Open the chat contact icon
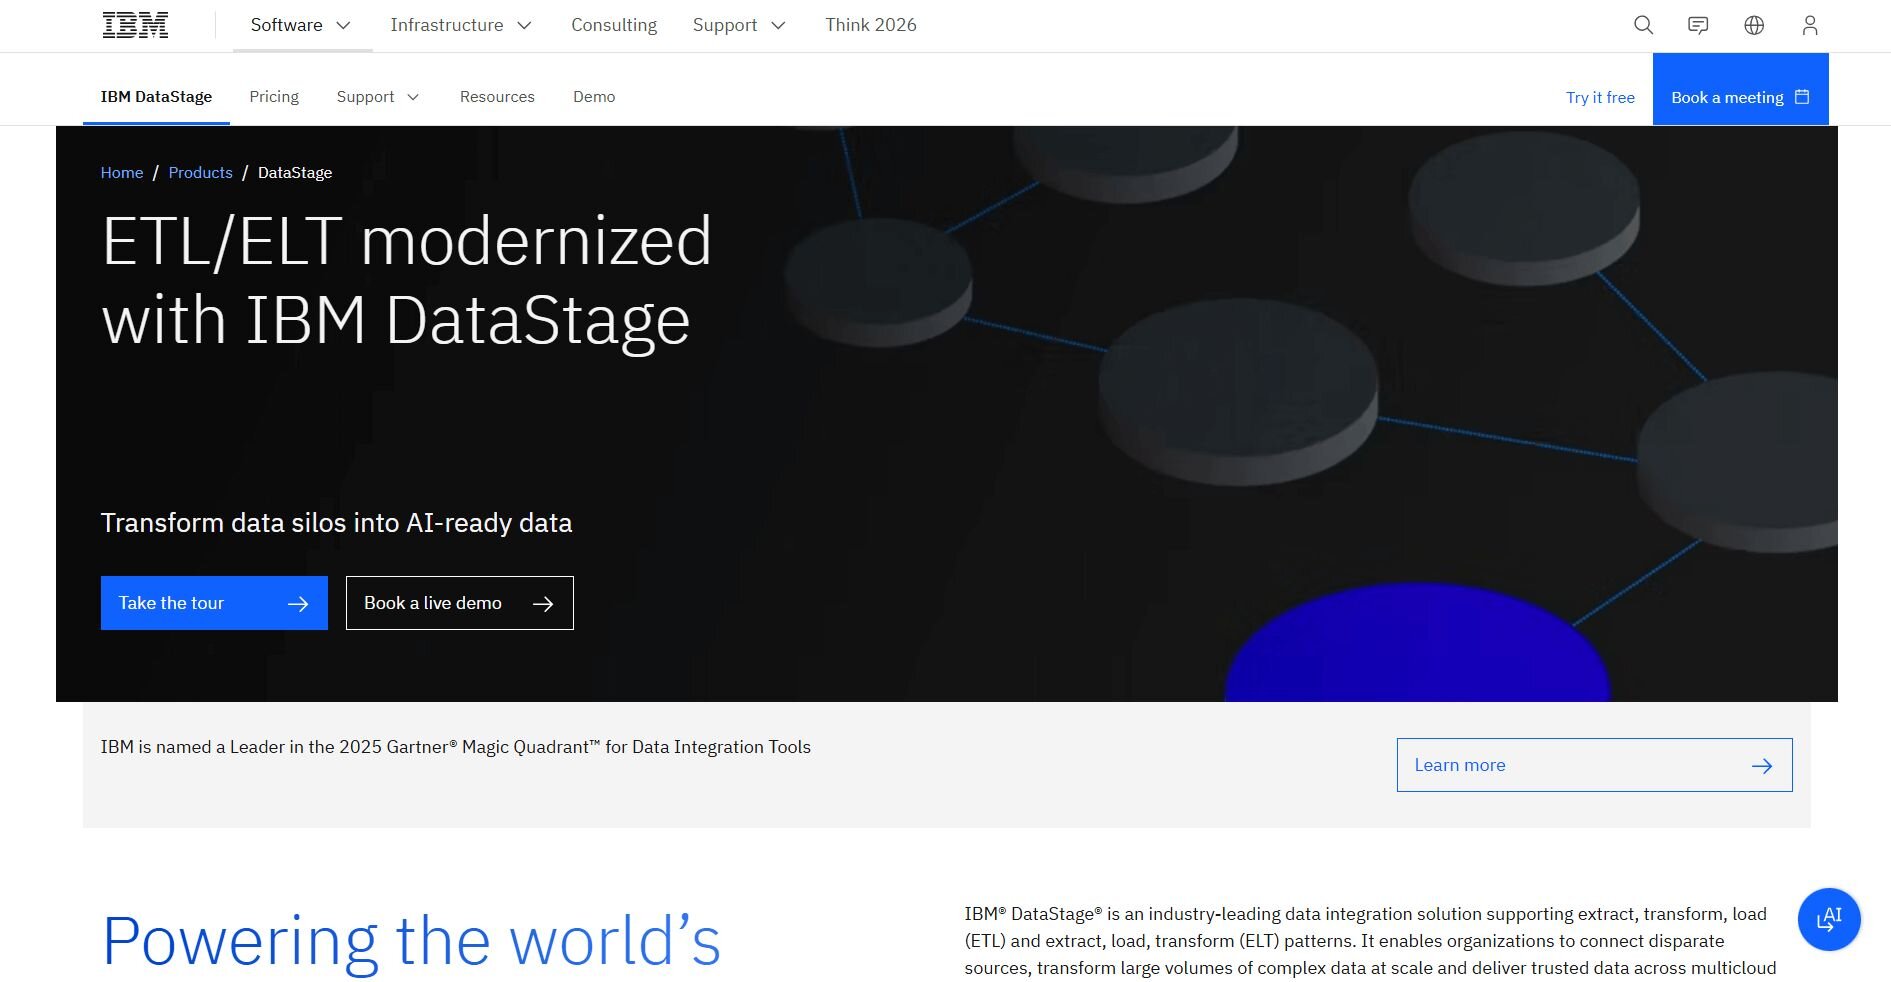The height and width of the screenshot is (982, 1891). [x=1698, y=25]
